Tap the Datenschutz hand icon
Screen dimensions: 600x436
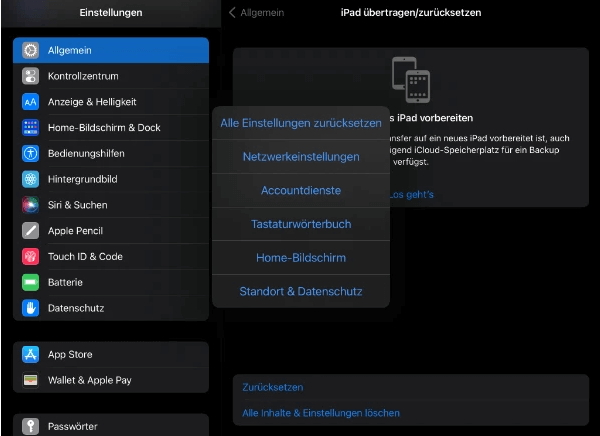30,308
